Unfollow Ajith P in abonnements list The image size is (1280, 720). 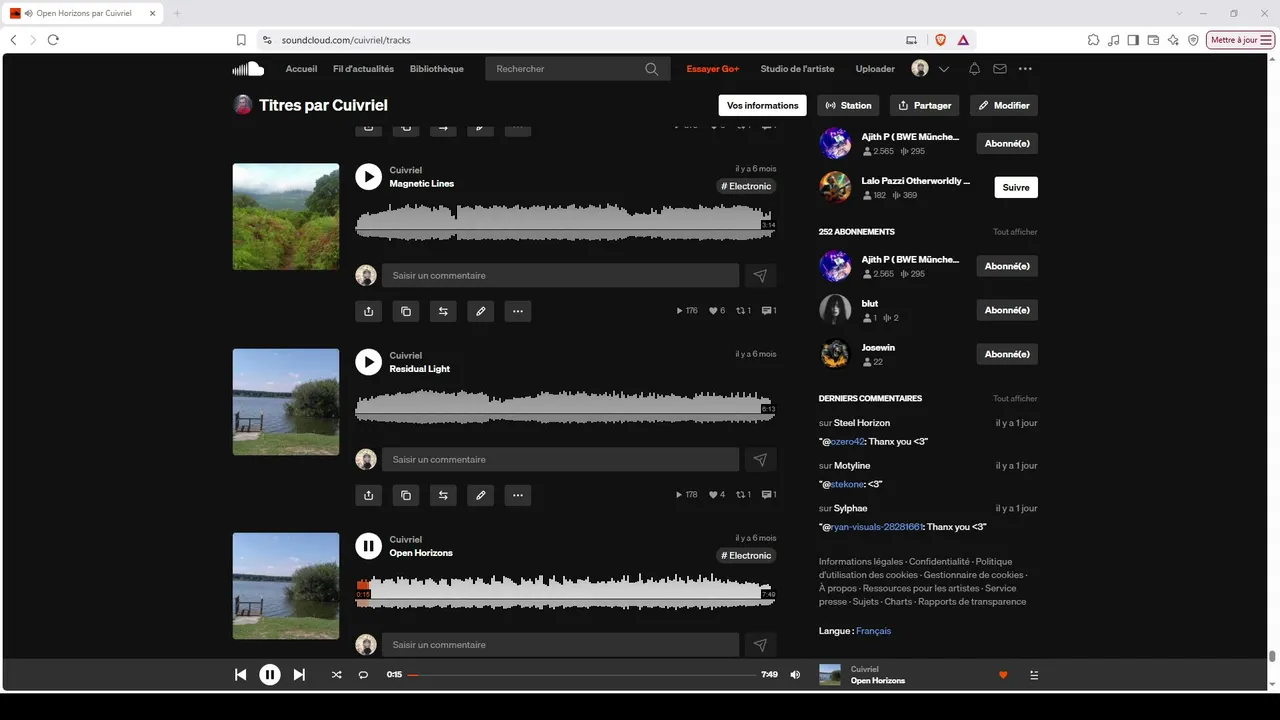click(x=1007, y=266)
